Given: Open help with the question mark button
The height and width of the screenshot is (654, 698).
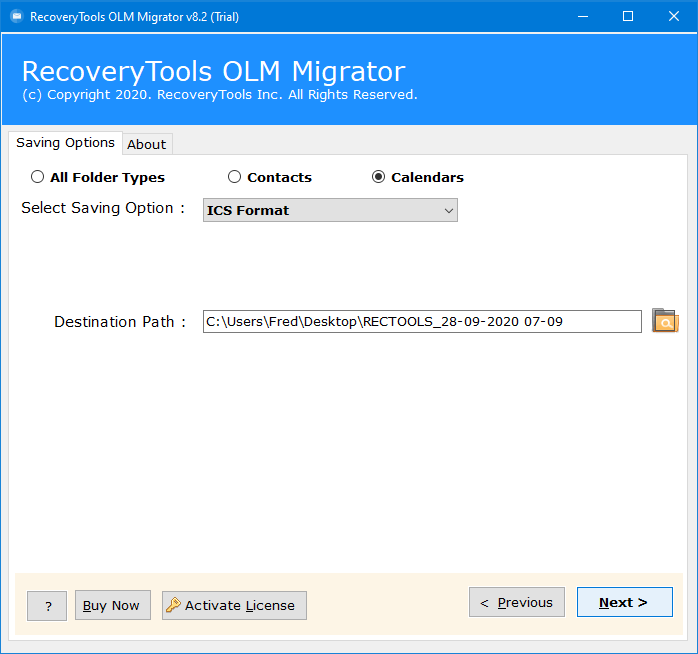Looking at the screenshot, I should click(x=47, y=605).
